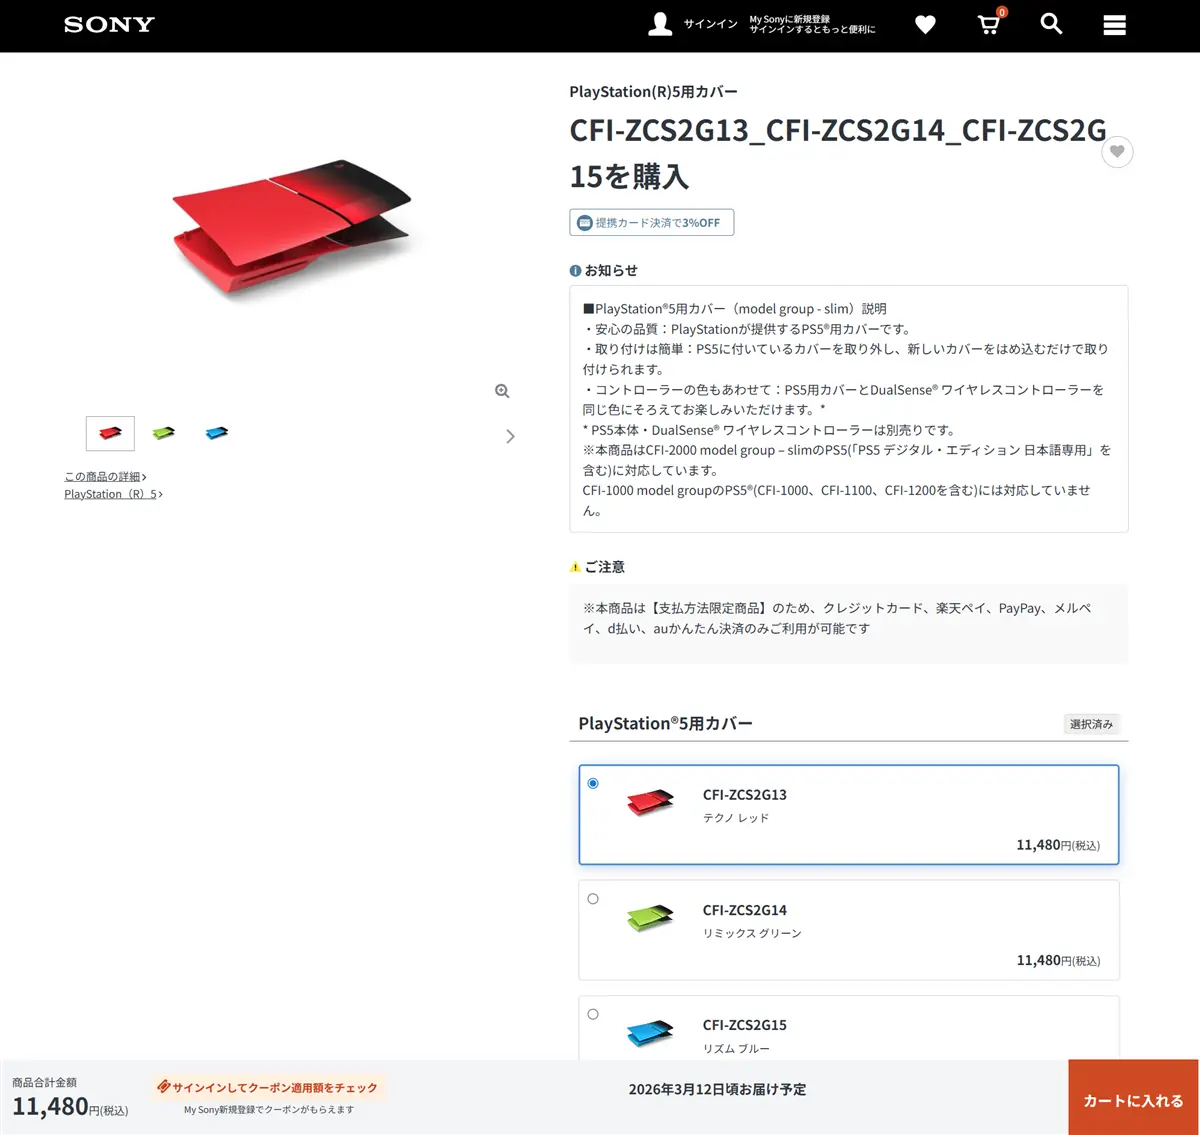The image size is (1200, 1135).
Task: Click the search magnifier icon
Action: coord(1051,24)
